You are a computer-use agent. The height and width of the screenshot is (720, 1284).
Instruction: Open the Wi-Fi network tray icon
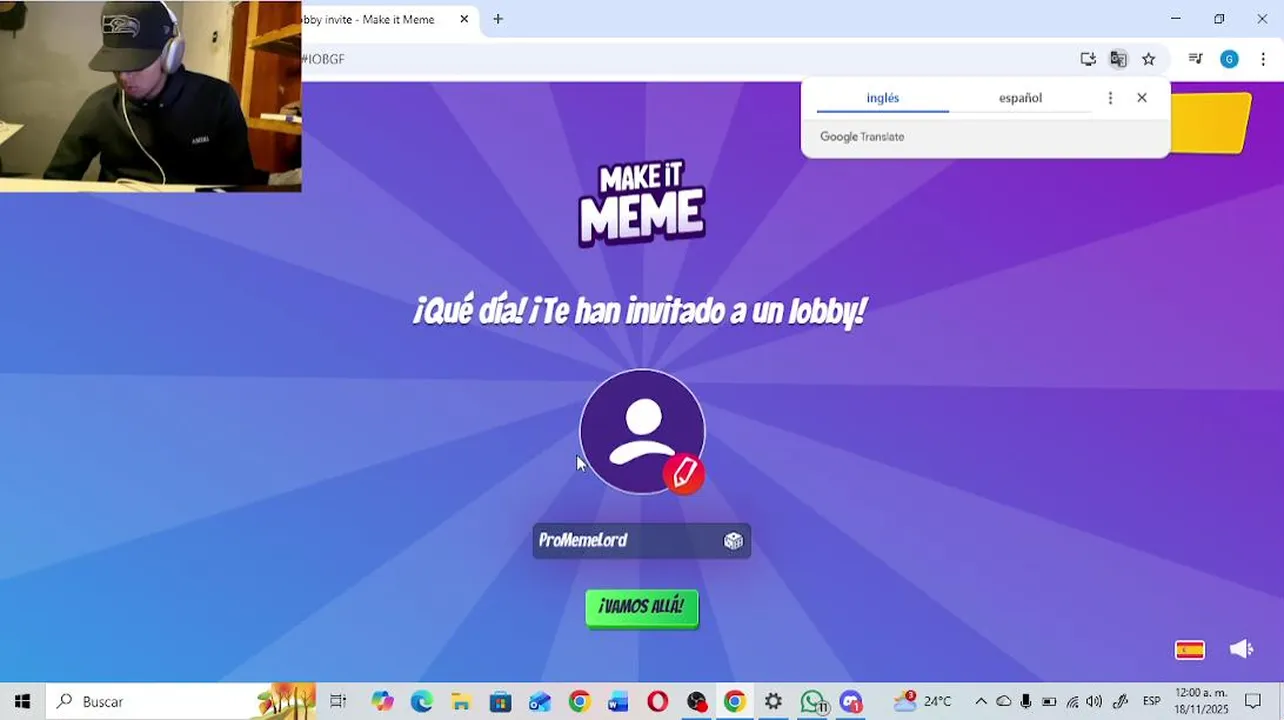coord(1072,701)
